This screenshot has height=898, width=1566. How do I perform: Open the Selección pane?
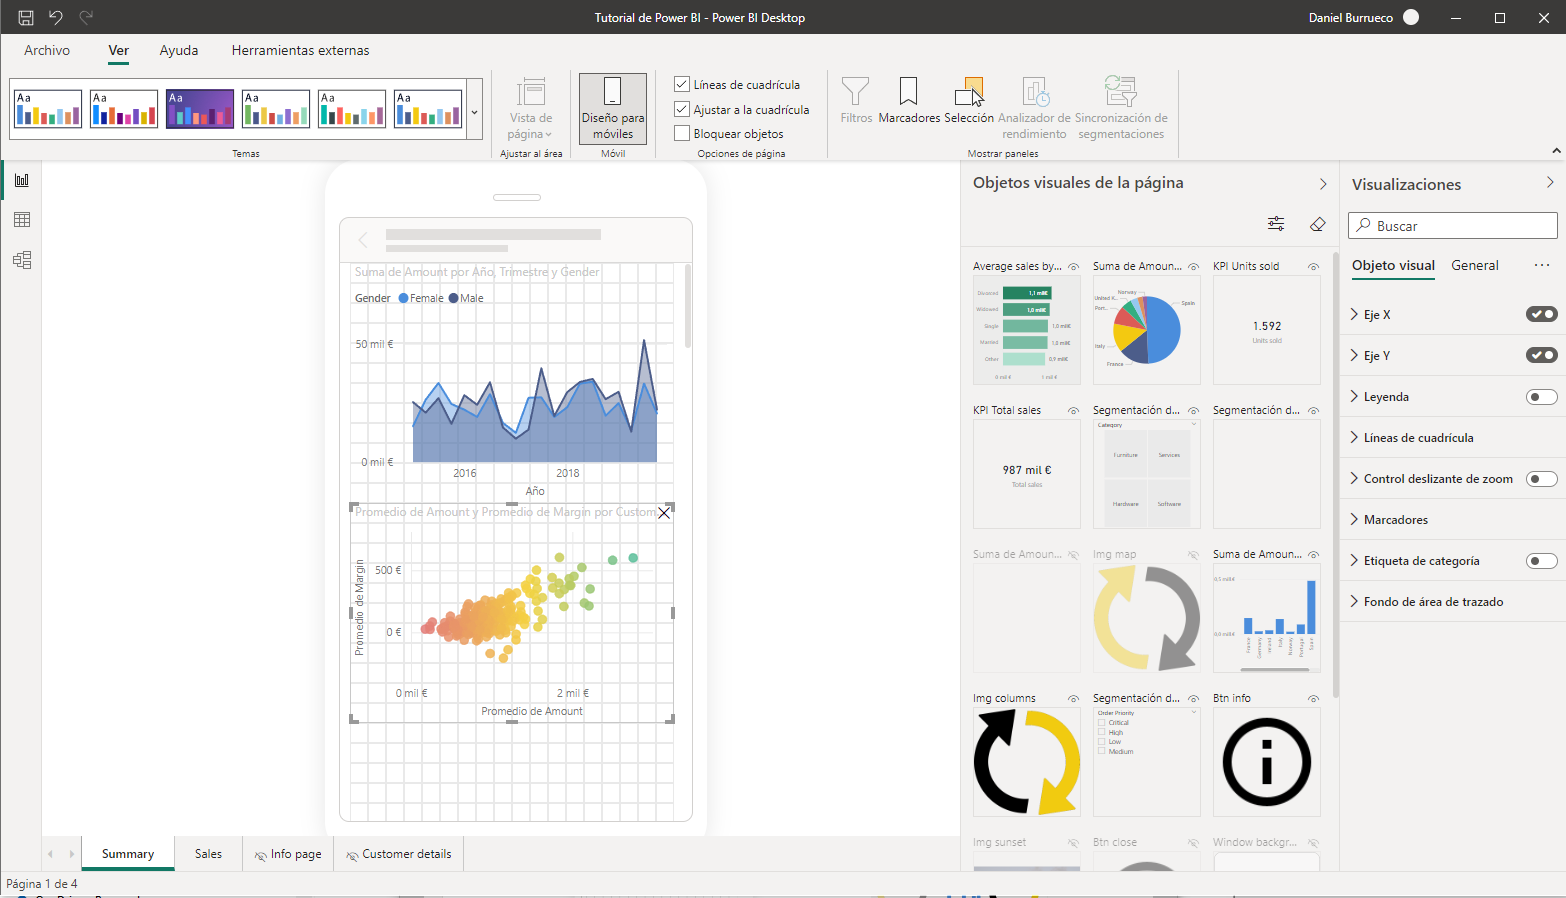coord(968,100)
